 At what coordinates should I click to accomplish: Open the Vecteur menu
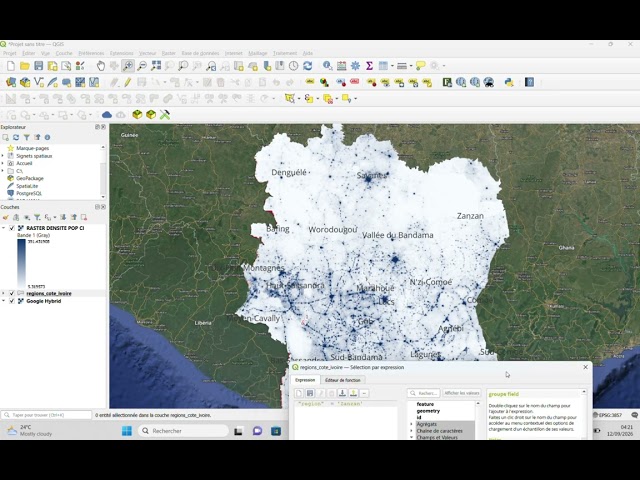147,53
